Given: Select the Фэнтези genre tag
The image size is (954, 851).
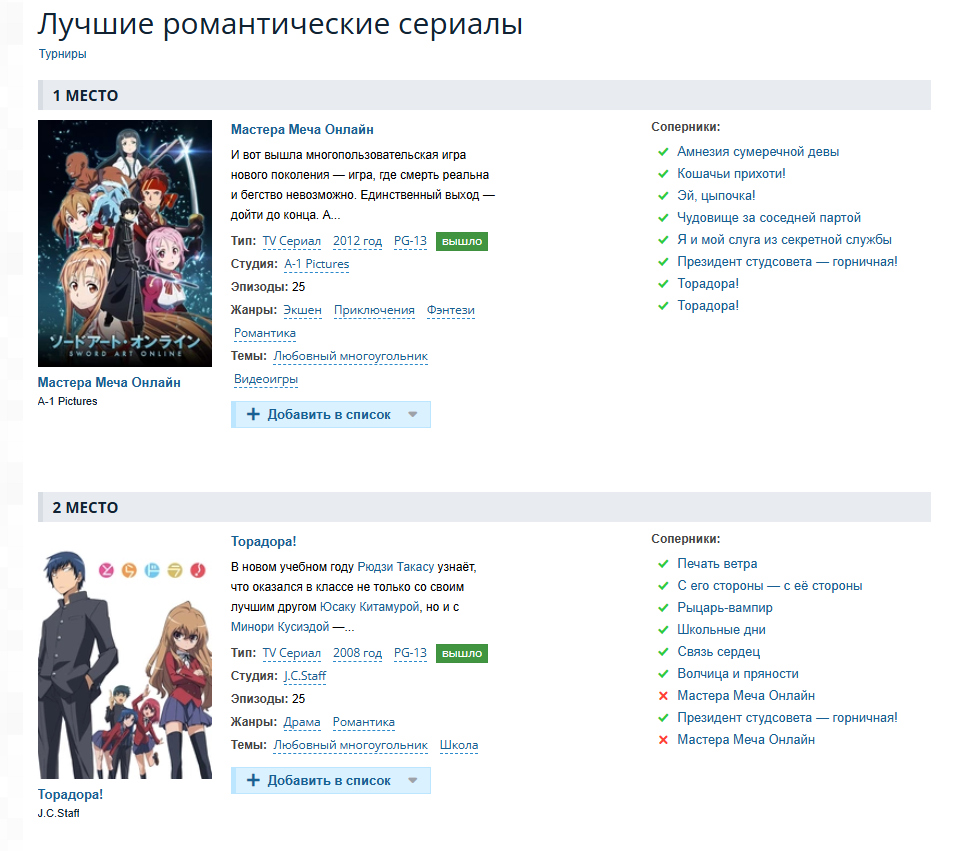Looking at the screenshot, I should 451,310.
